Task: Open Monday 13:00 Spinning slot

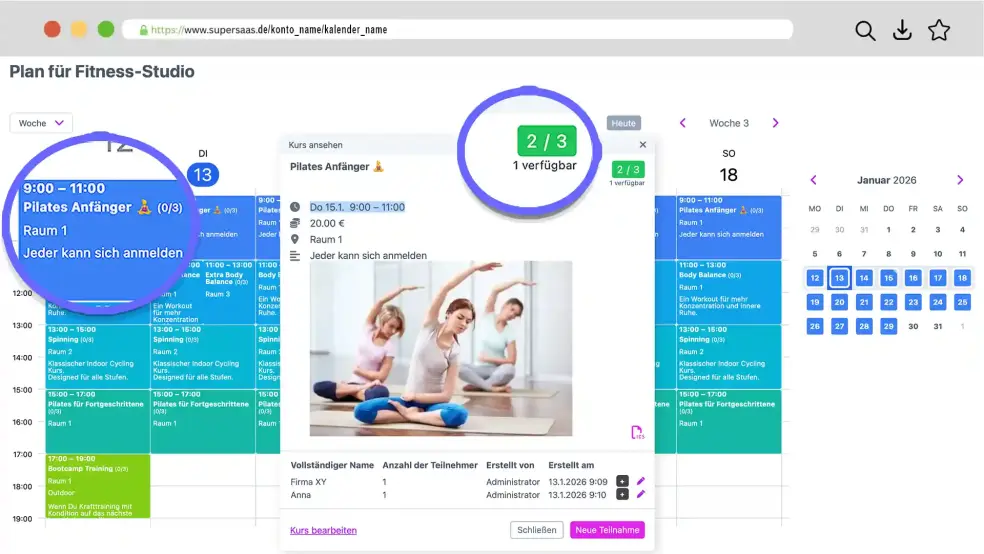Action: 98,356
